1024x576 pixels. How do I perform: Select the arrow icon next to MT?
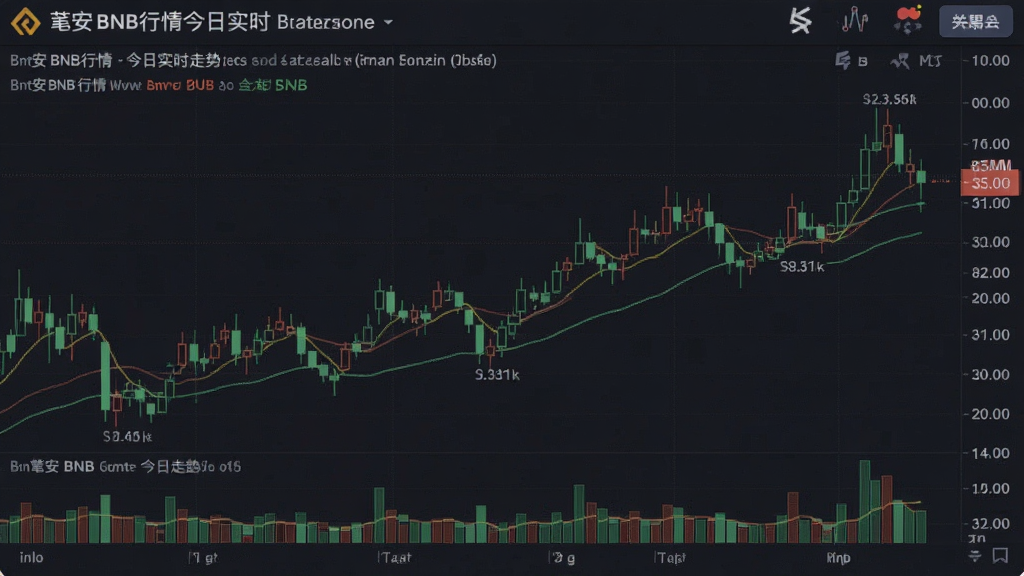(x=900, y=61)
